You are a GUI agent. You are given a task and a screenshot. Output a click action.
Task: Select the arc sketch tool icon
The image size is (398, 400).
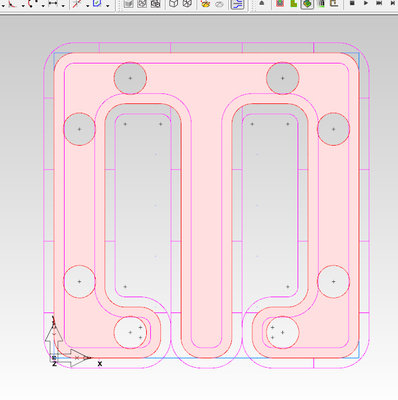[x=32, y=3]
